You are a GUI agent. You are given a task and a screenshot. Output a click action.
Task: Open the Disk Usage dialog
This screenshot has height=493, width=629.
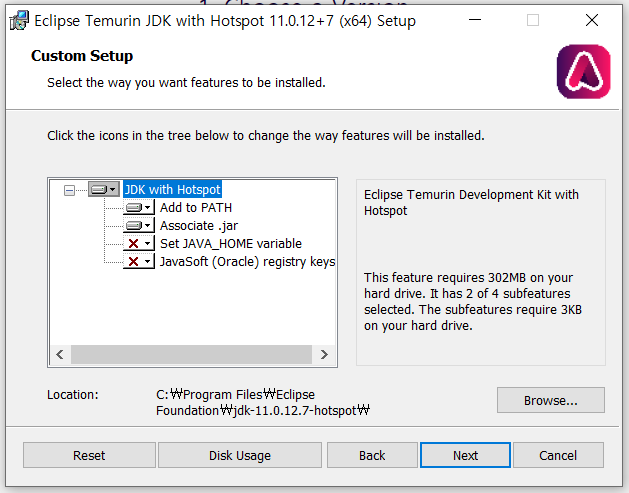(x=240, y=455)
